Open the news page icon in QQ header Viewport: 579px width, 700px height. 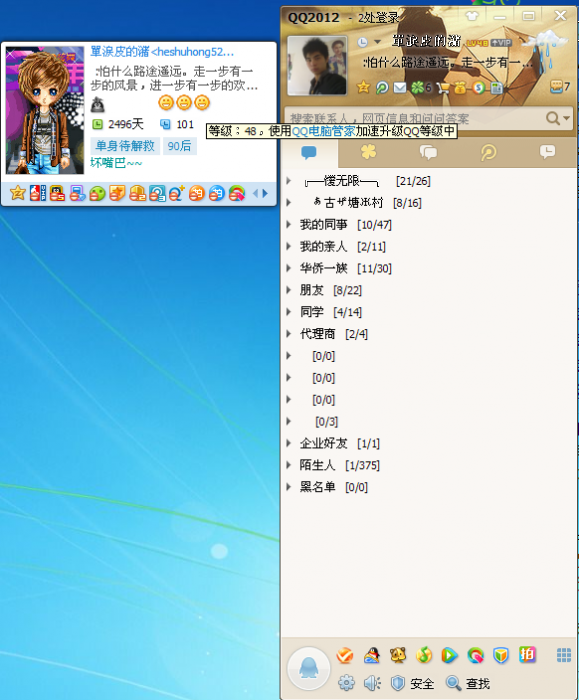496,88
